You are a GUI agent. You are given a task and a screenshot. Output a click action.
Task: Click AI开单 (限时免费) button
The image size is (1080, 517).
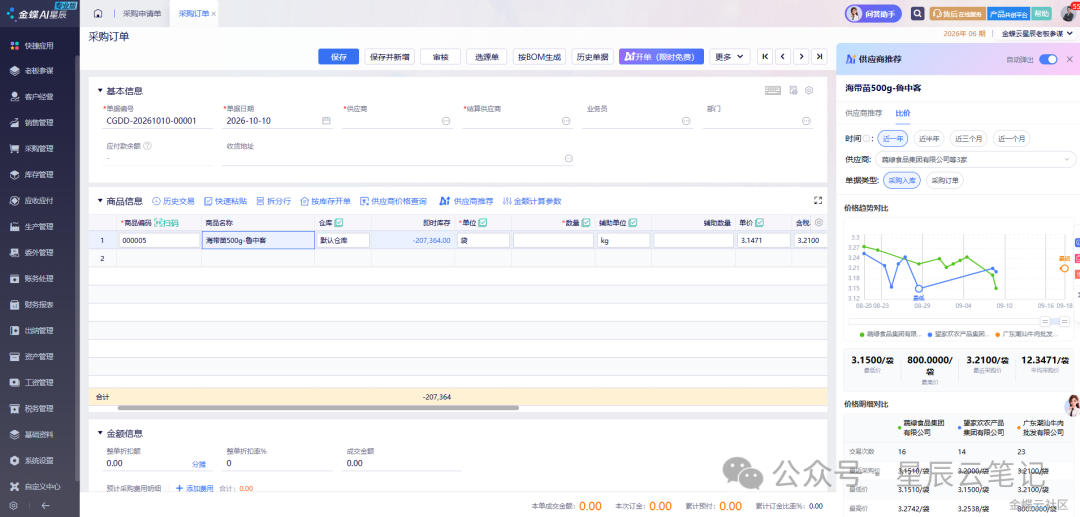click(661, 57)
